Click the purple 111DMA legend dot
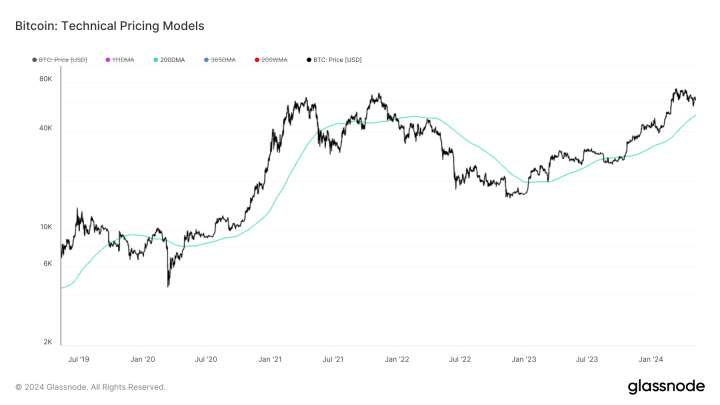The image size is (720, 405). pyautogui.click(x=108, y=60)
